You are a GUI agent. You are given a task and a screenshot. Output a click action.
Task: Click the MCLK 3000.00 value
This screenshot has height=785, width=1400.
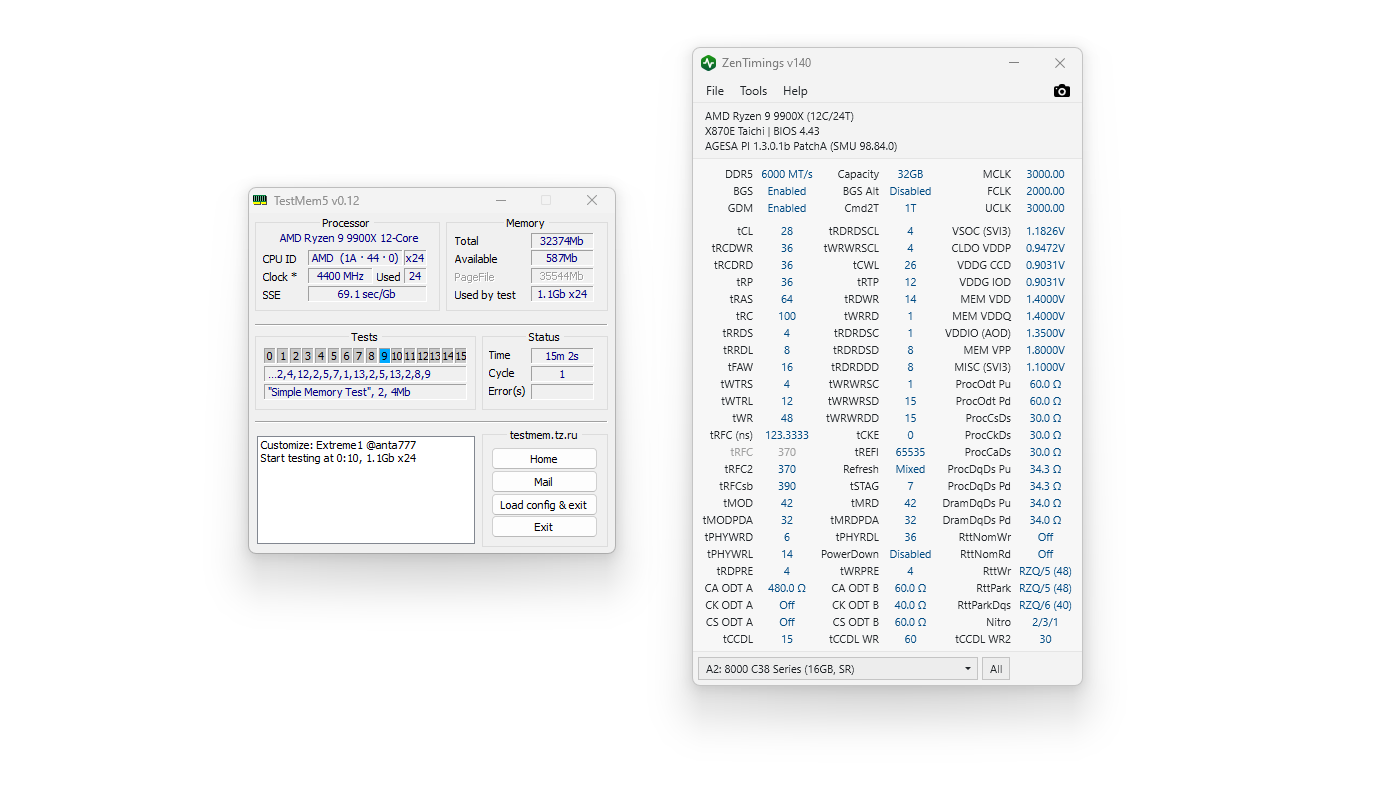pyautogui.click(x=1045, y=174)
